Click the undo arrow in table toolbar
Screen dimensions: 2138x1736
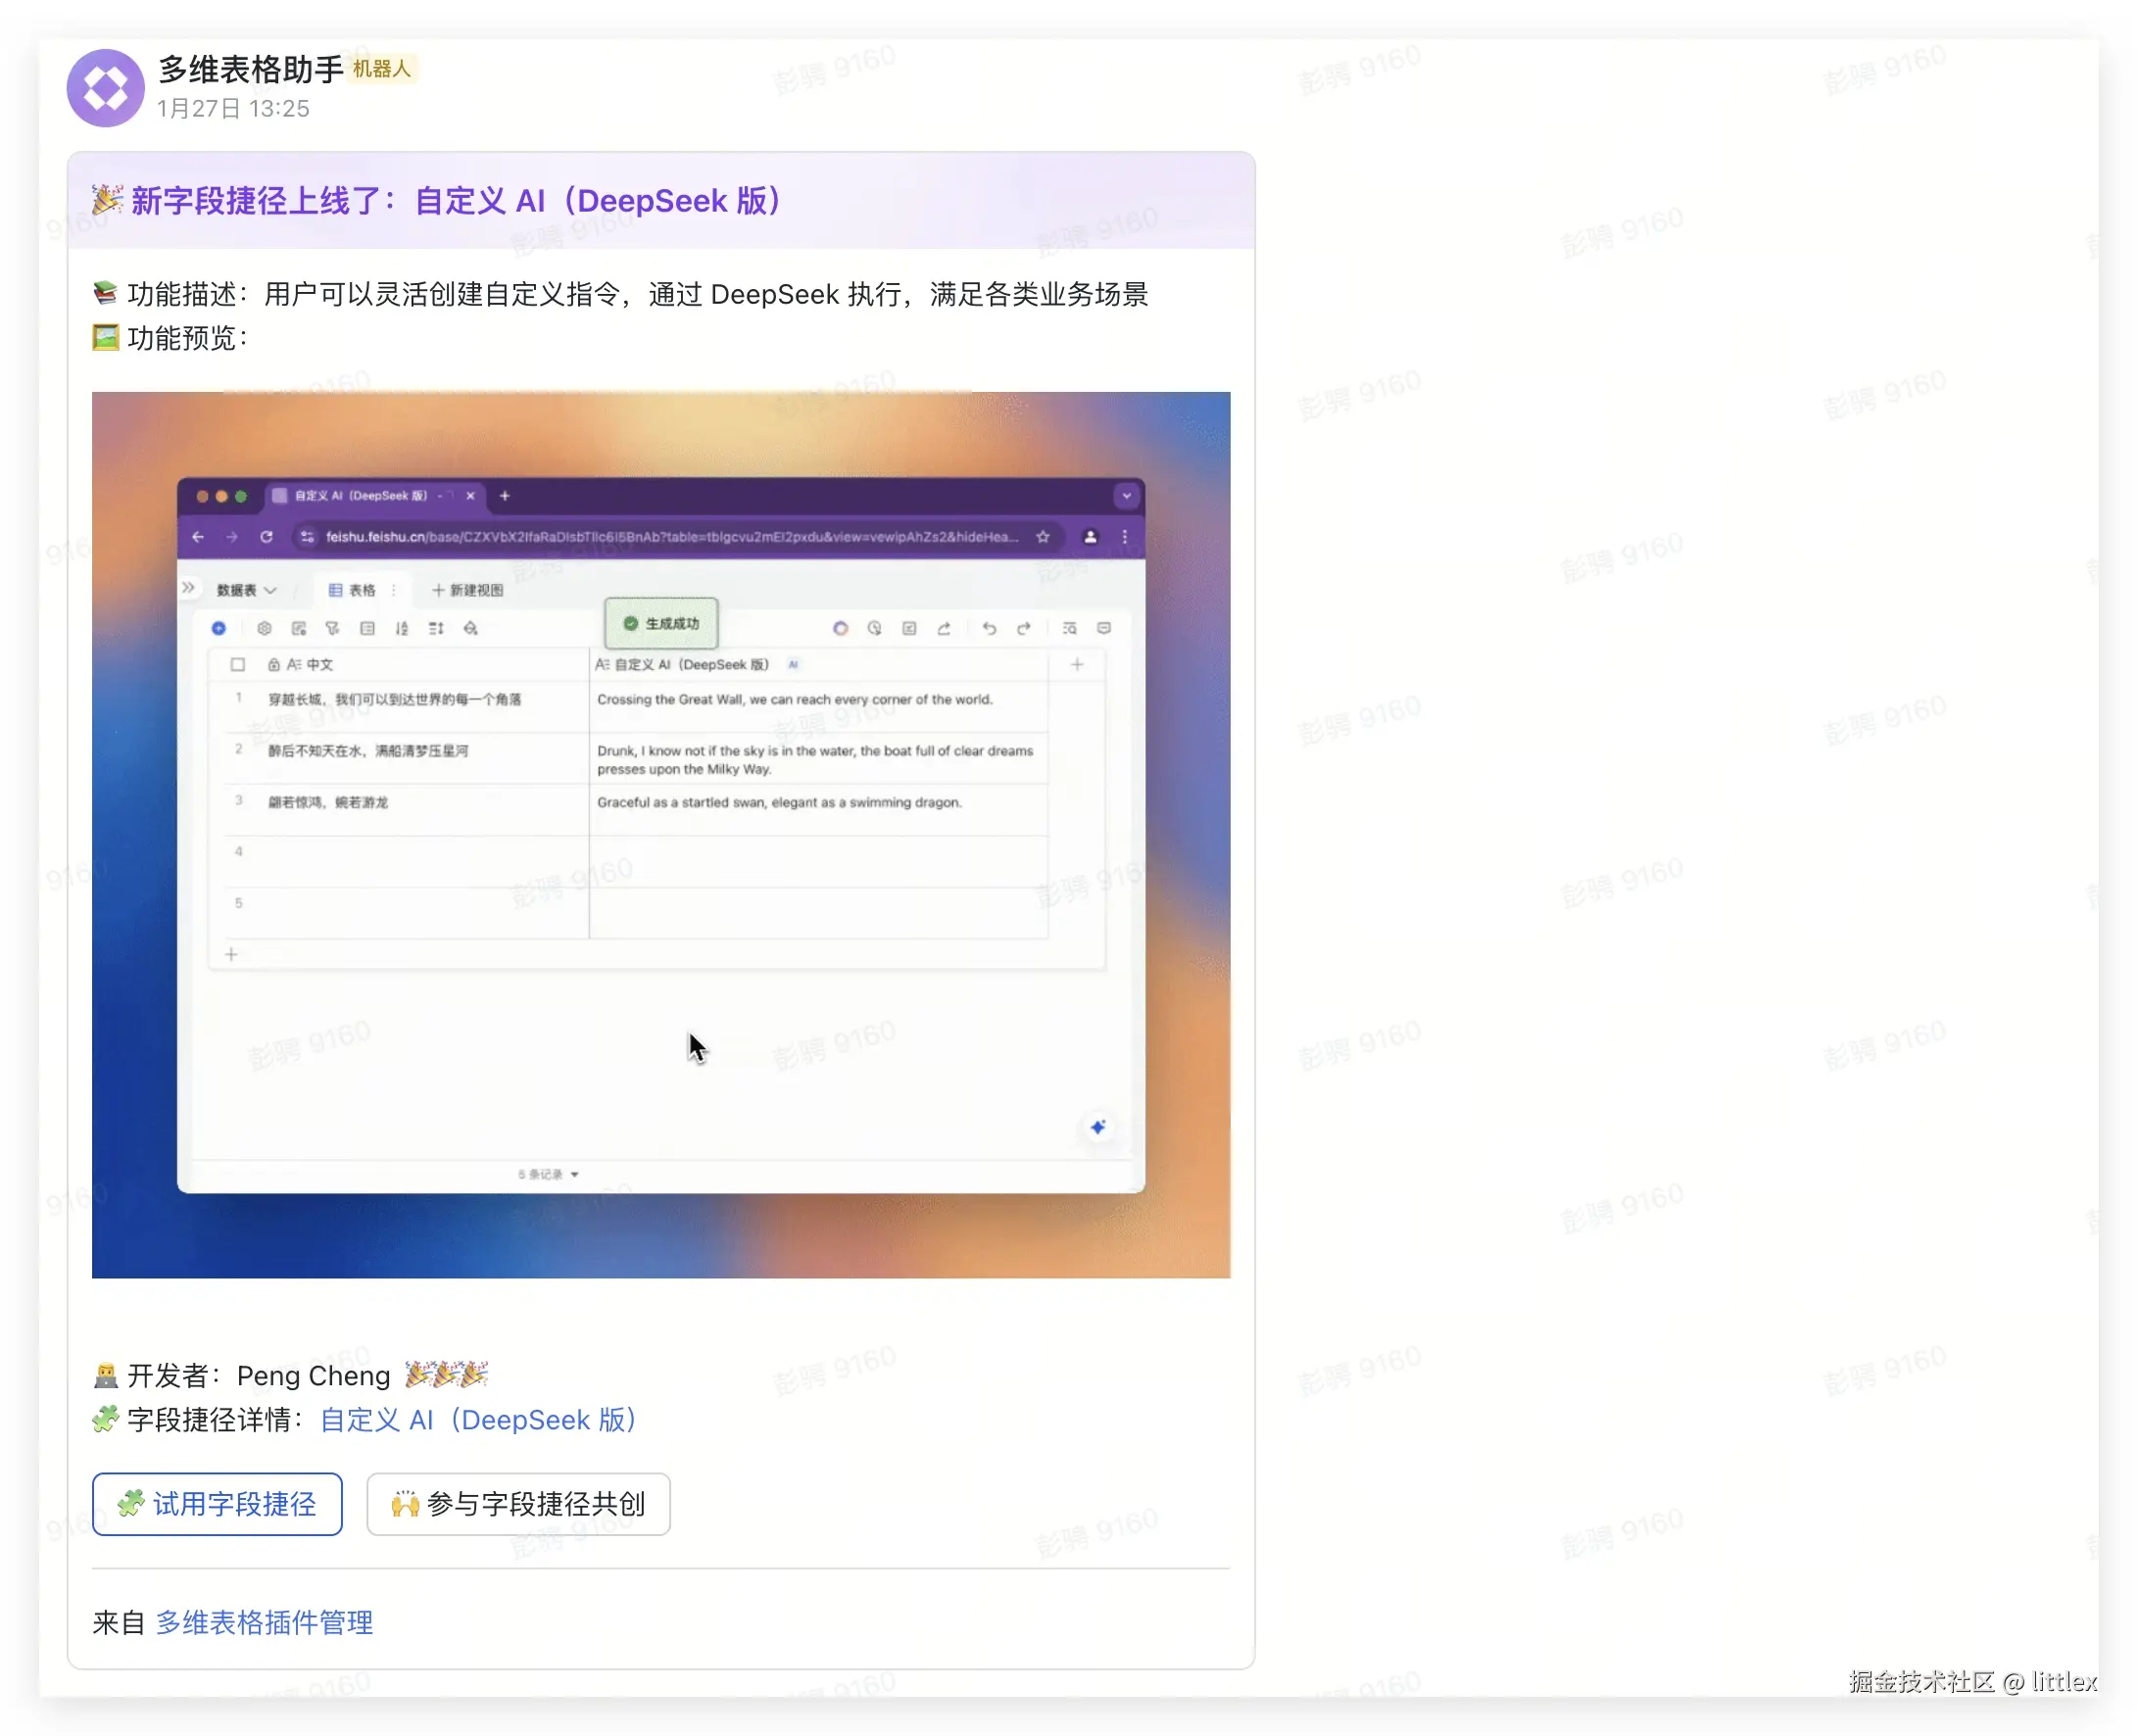point(988,628)
